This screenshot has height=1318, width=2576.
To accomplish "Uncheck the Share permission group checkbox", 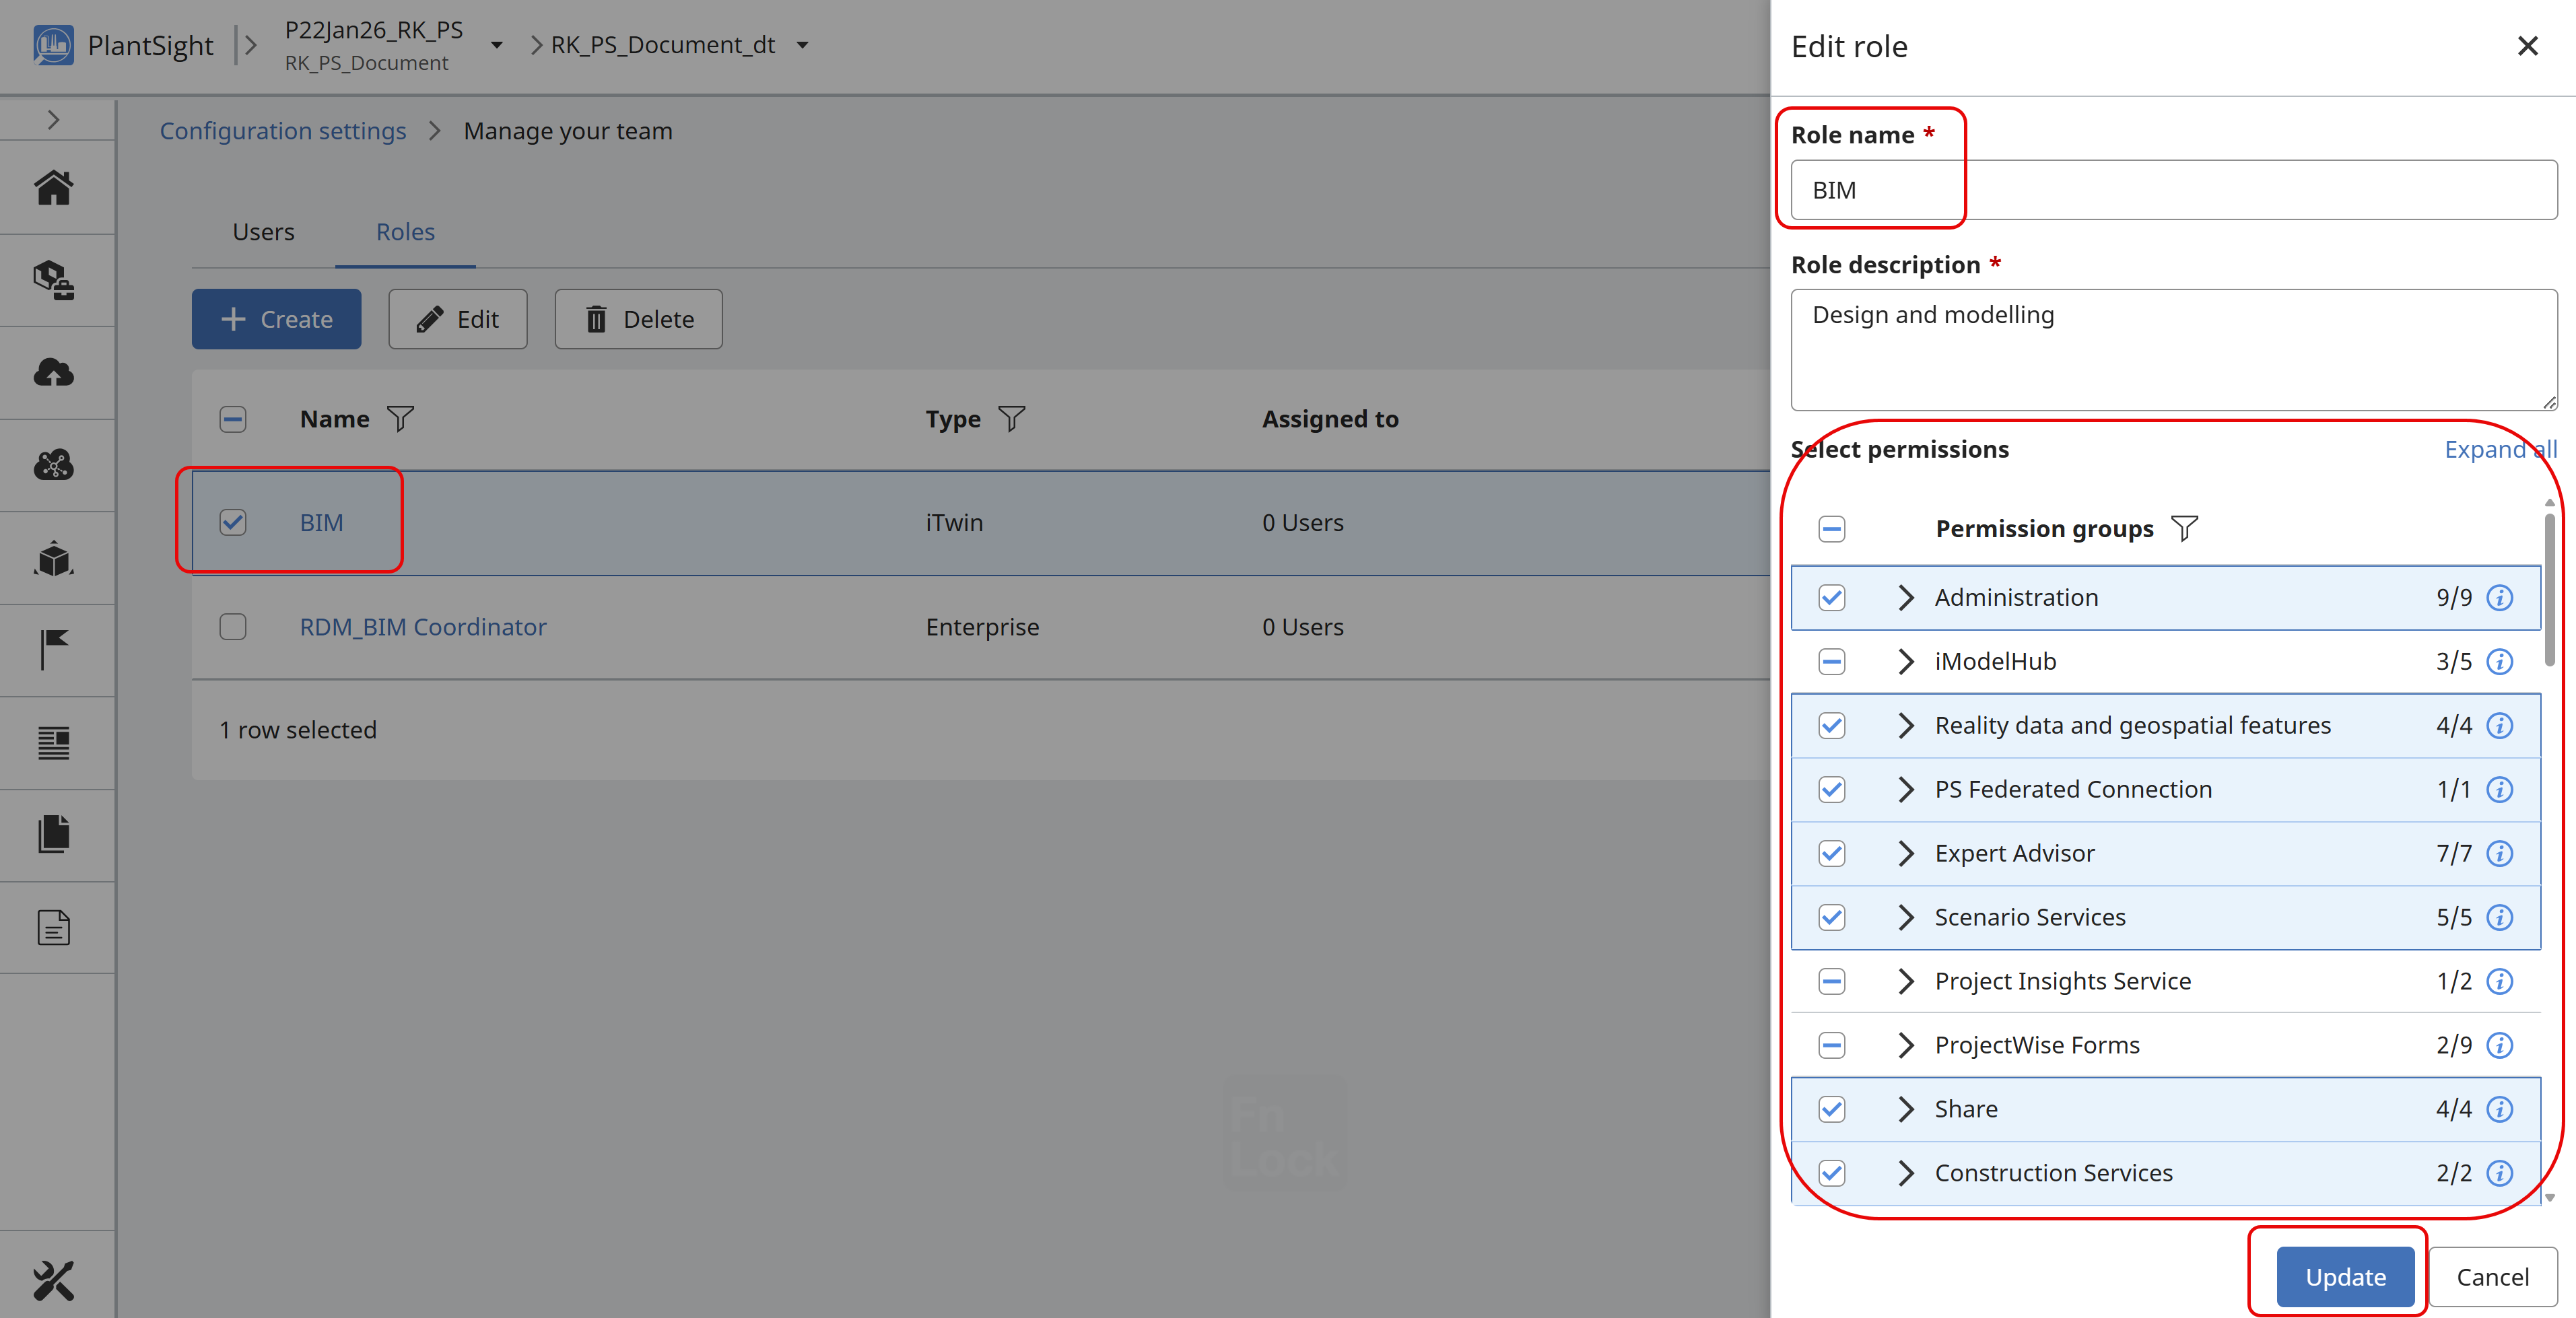I will [x=1831, y=1109].
